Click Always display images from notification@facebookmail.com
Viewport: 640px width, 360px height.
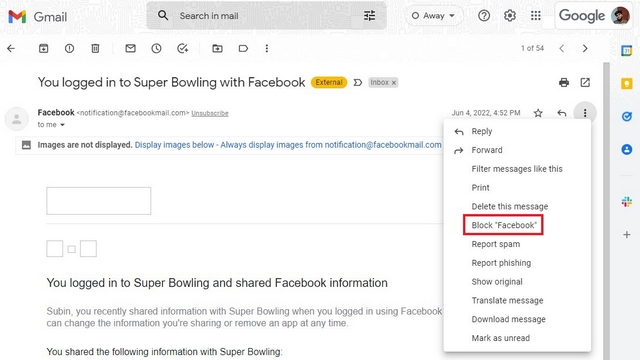(x=331, y=145)
